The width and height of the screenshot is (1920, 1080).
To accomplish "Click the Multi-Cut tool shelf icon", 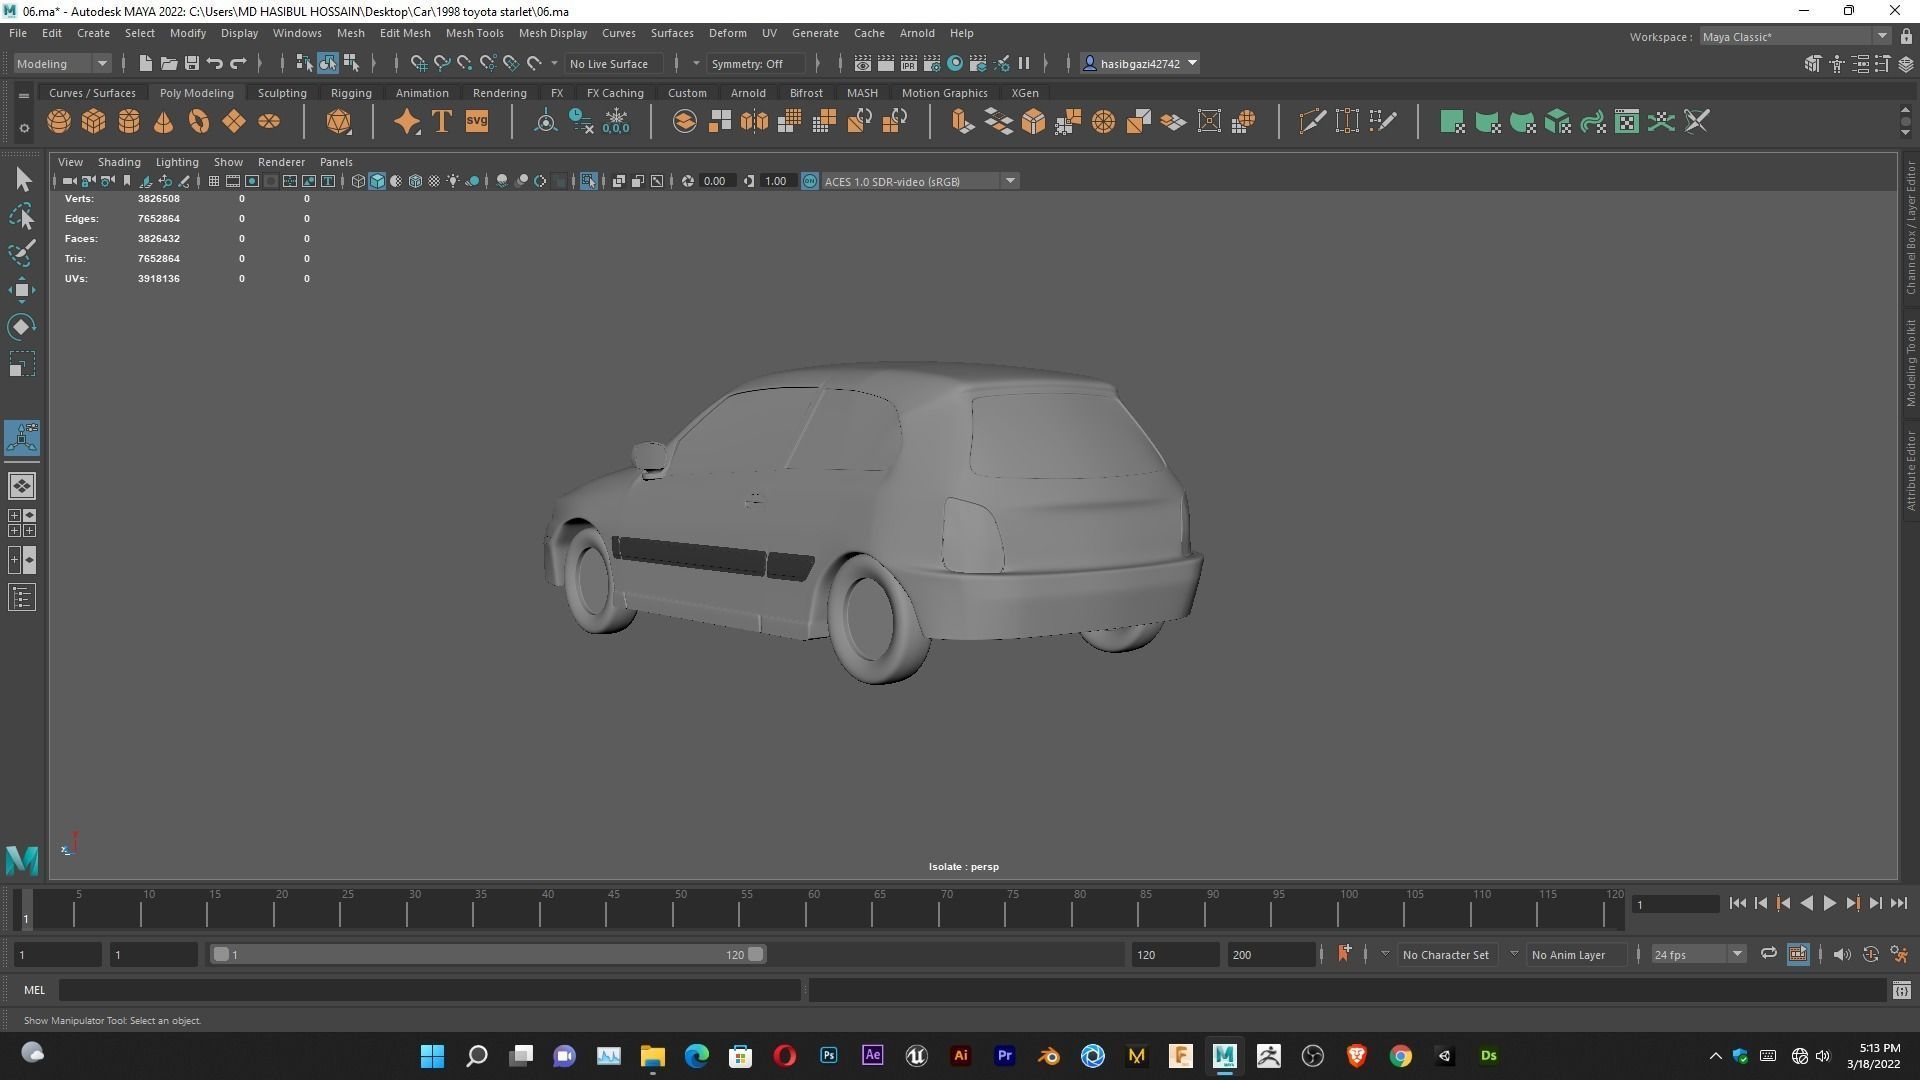I will pos(1312,122).
